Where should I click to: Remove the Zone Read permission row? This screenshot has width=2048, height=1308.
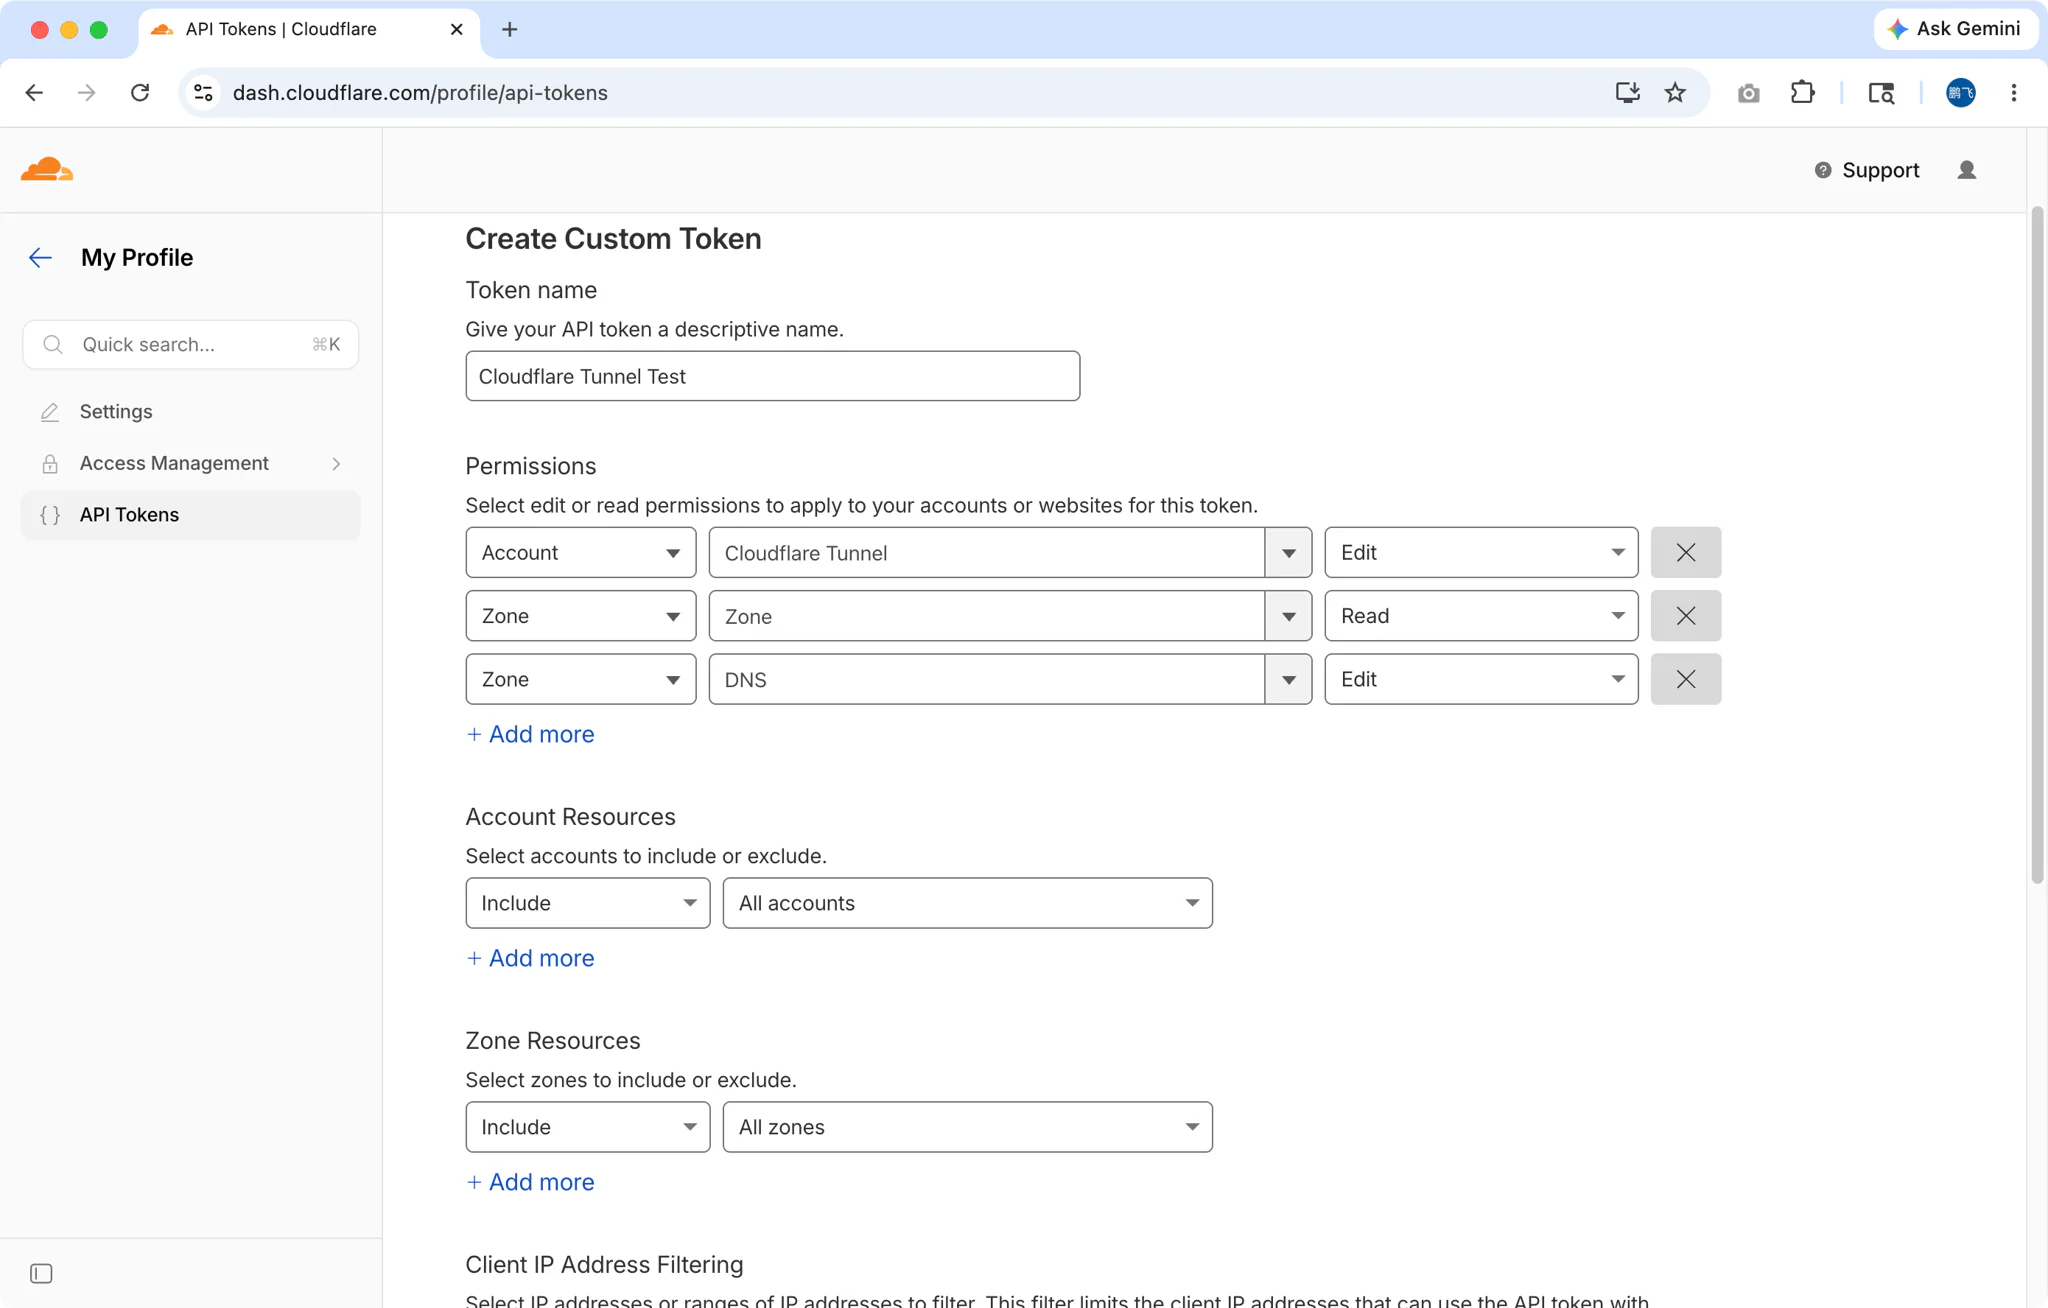[x=1686, y=616]
